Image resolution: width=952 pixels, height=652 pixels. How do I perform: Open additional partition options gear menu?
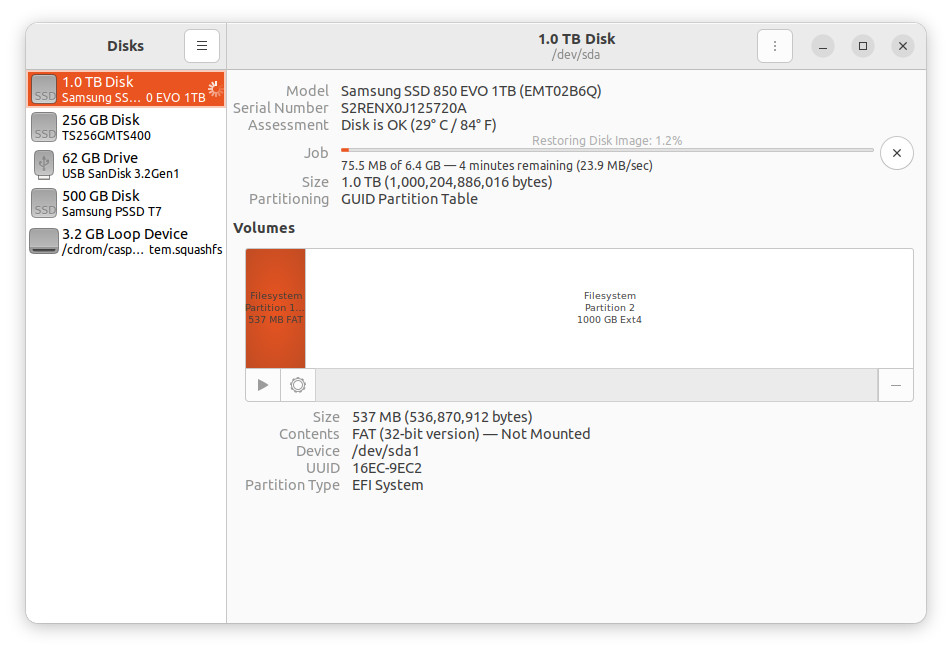(x=297, y=385)
